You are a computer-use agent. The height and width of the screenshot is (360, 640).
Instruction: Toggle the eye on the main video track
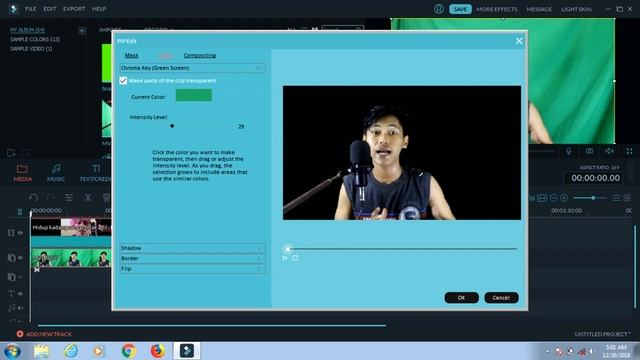20,233
